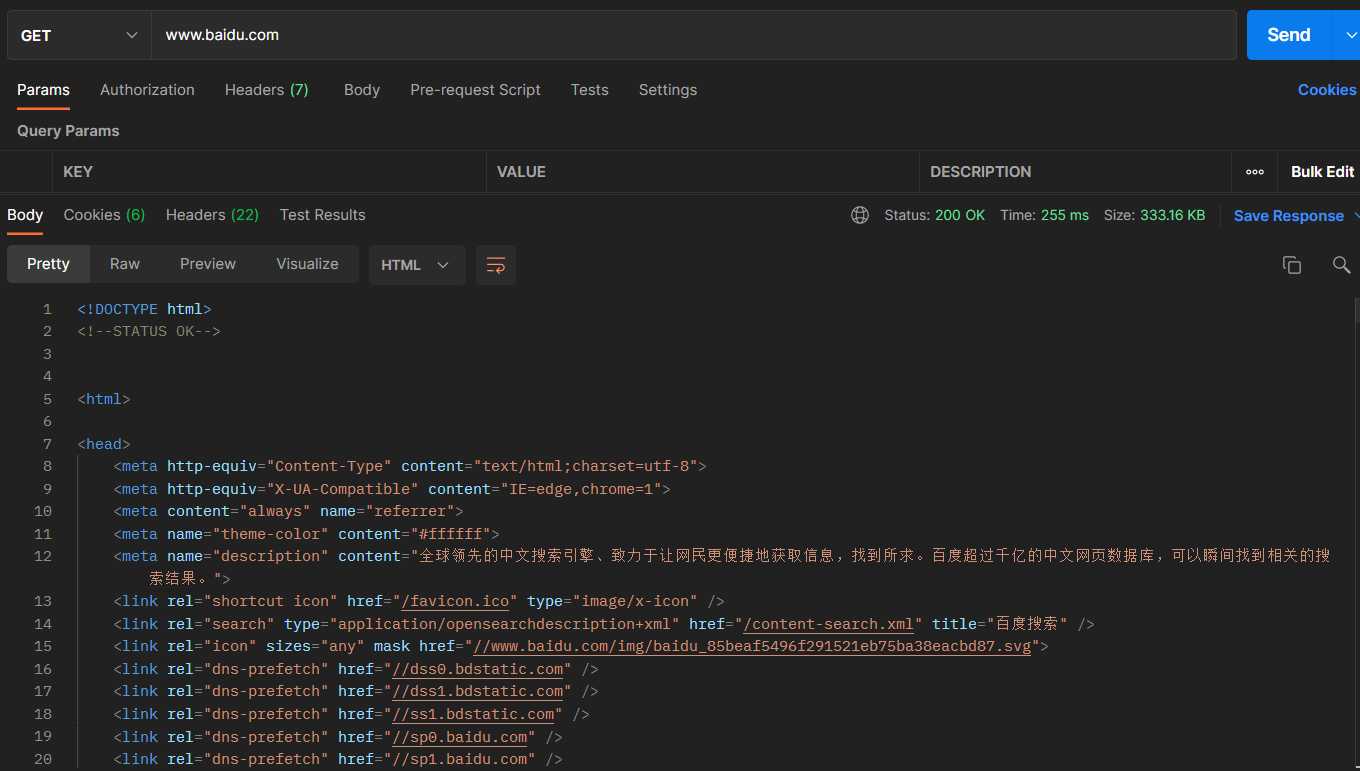Click the <head> tag on line 7
This screenshot has height=771, width=1360.
click(x=104, y=444)
